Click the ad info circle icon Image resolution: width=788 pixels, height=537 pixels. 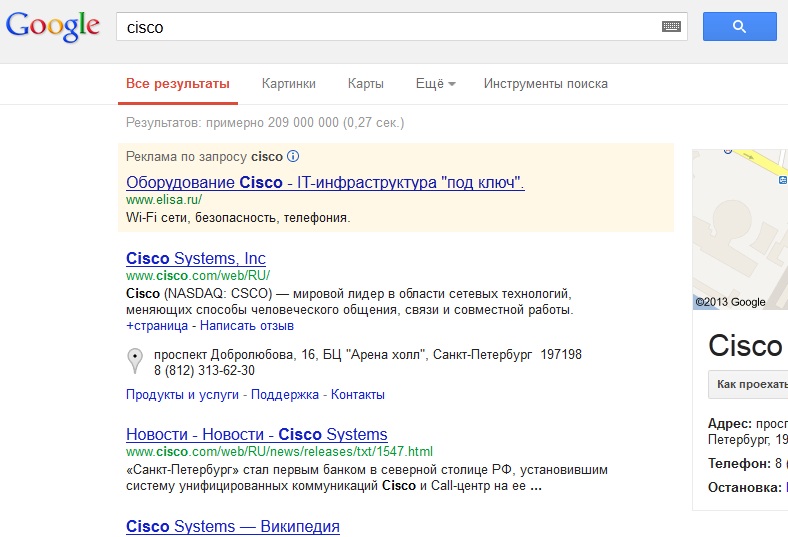tap(293, 156)
